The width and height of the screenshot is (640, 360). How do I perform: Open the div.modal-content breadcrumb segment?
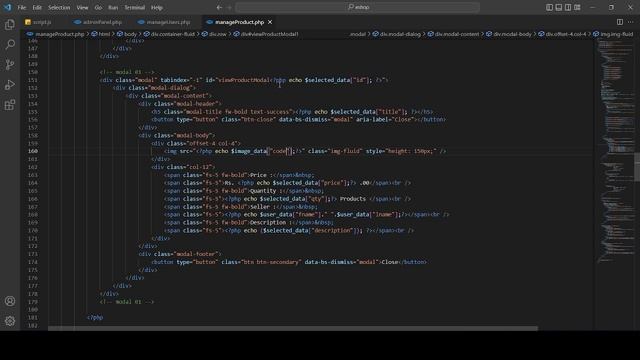(456, 34)
